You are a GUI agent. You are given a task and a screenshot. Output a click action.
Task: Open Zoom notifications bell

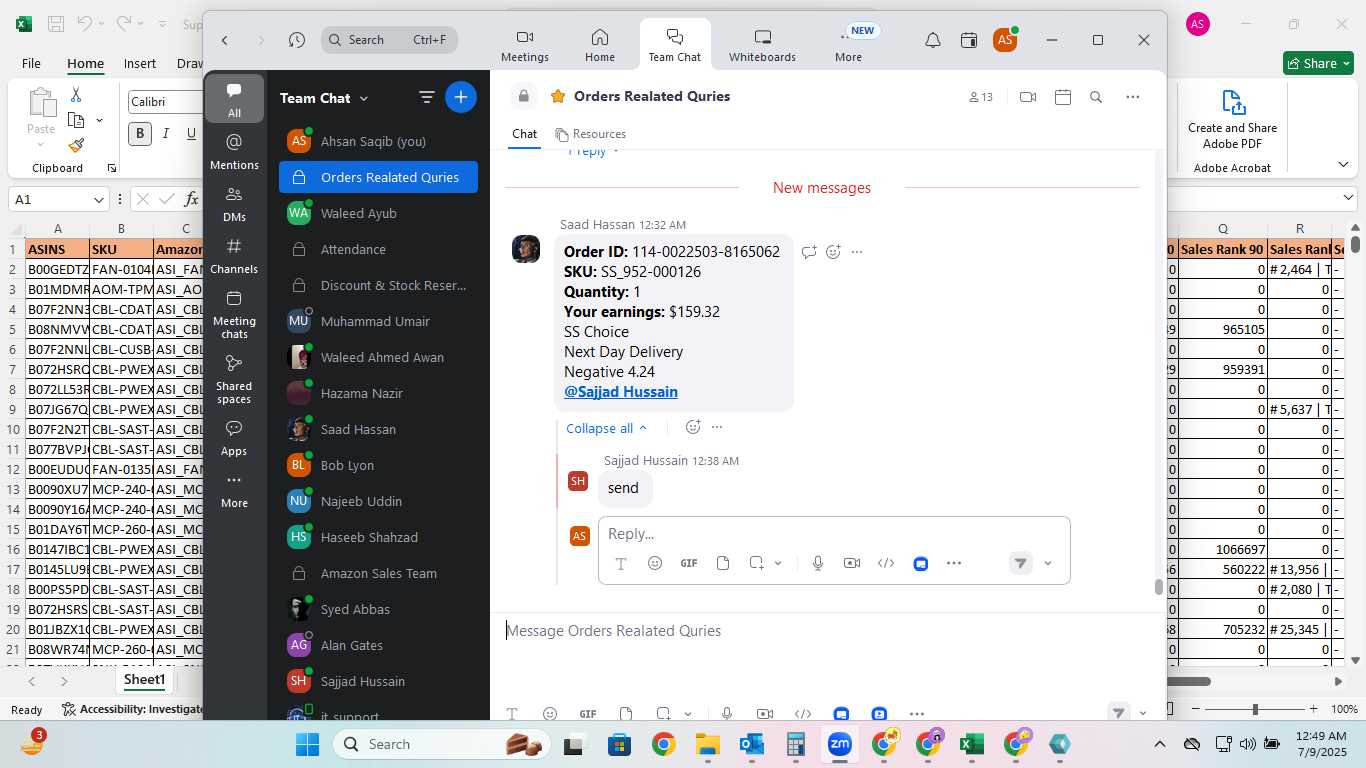[932, 40]
